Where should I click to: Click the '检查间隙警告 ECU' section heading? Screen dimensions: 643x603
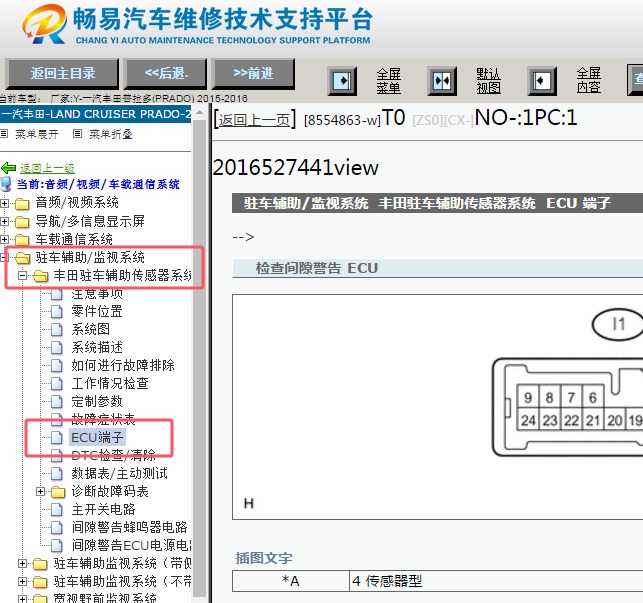click(317, 268)
